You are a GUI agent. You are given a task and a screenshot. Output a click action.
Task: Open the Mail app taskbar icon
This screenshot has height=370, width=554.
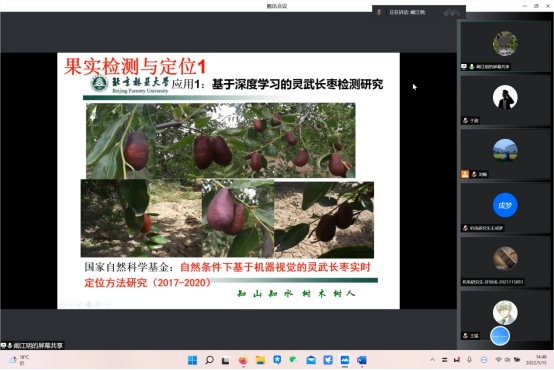point(311,360)
